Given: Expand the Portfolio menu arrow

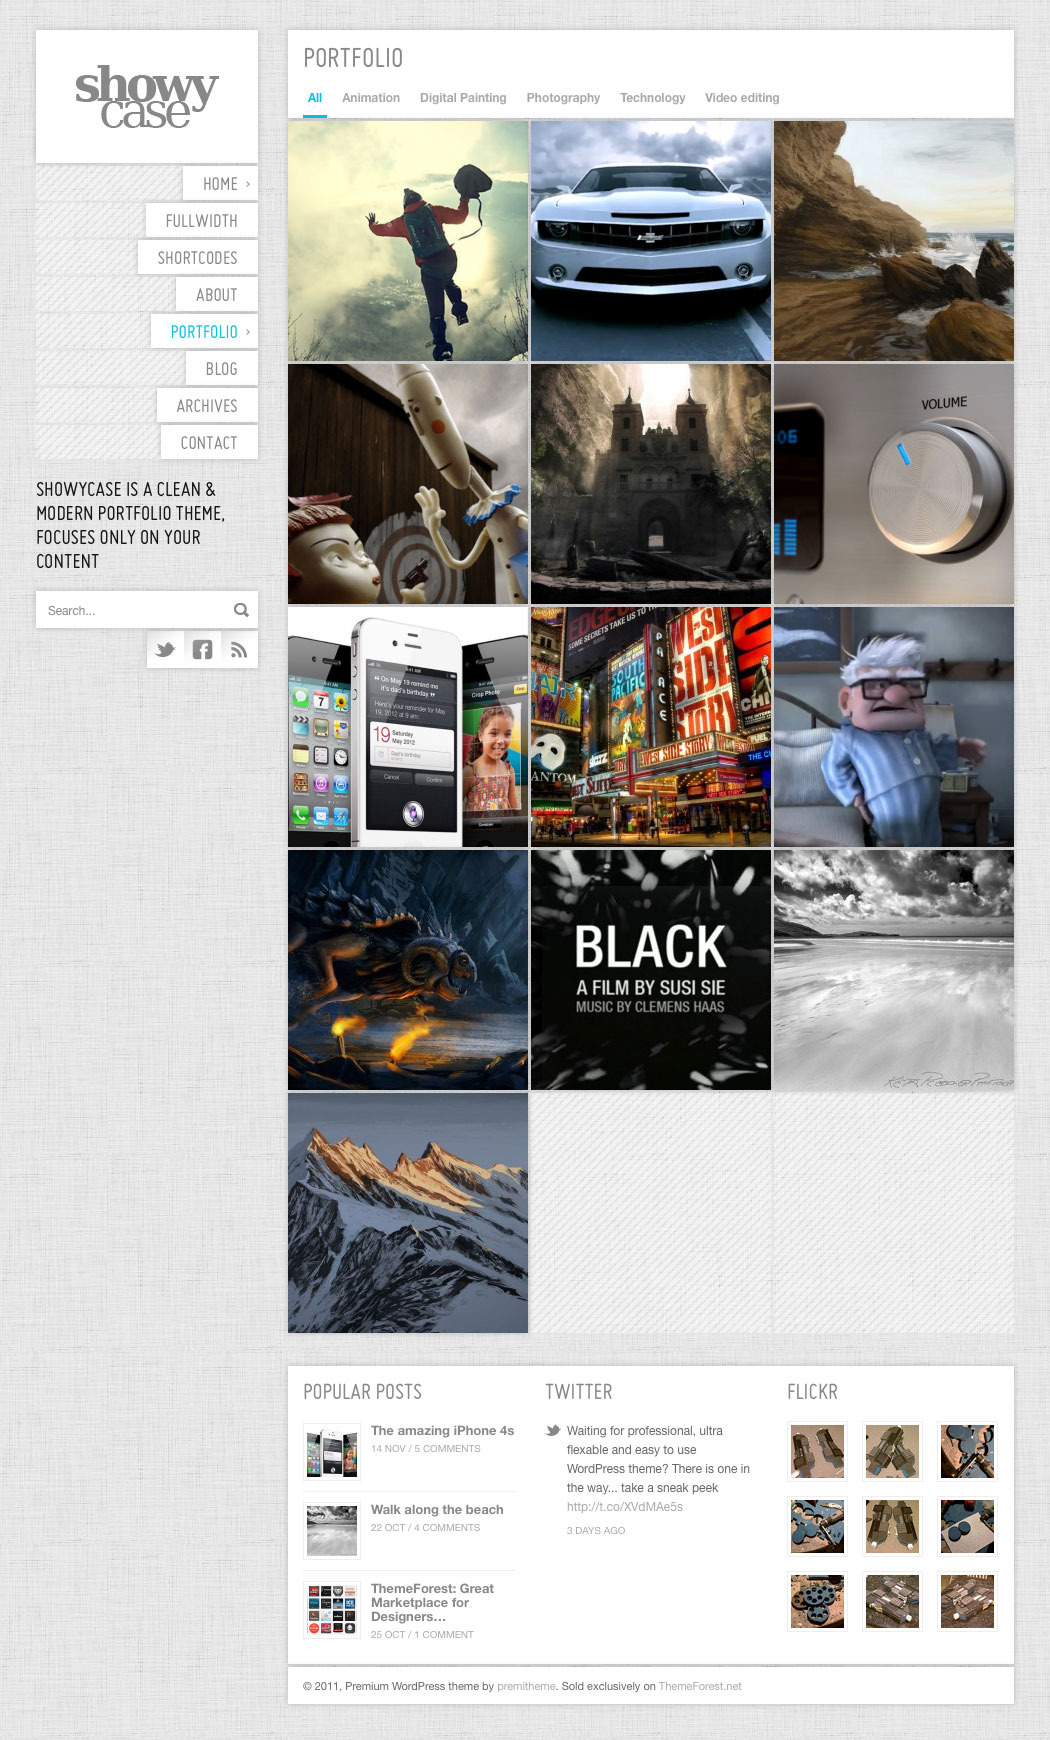Looking at the screenshot, I should coord(248,331).
